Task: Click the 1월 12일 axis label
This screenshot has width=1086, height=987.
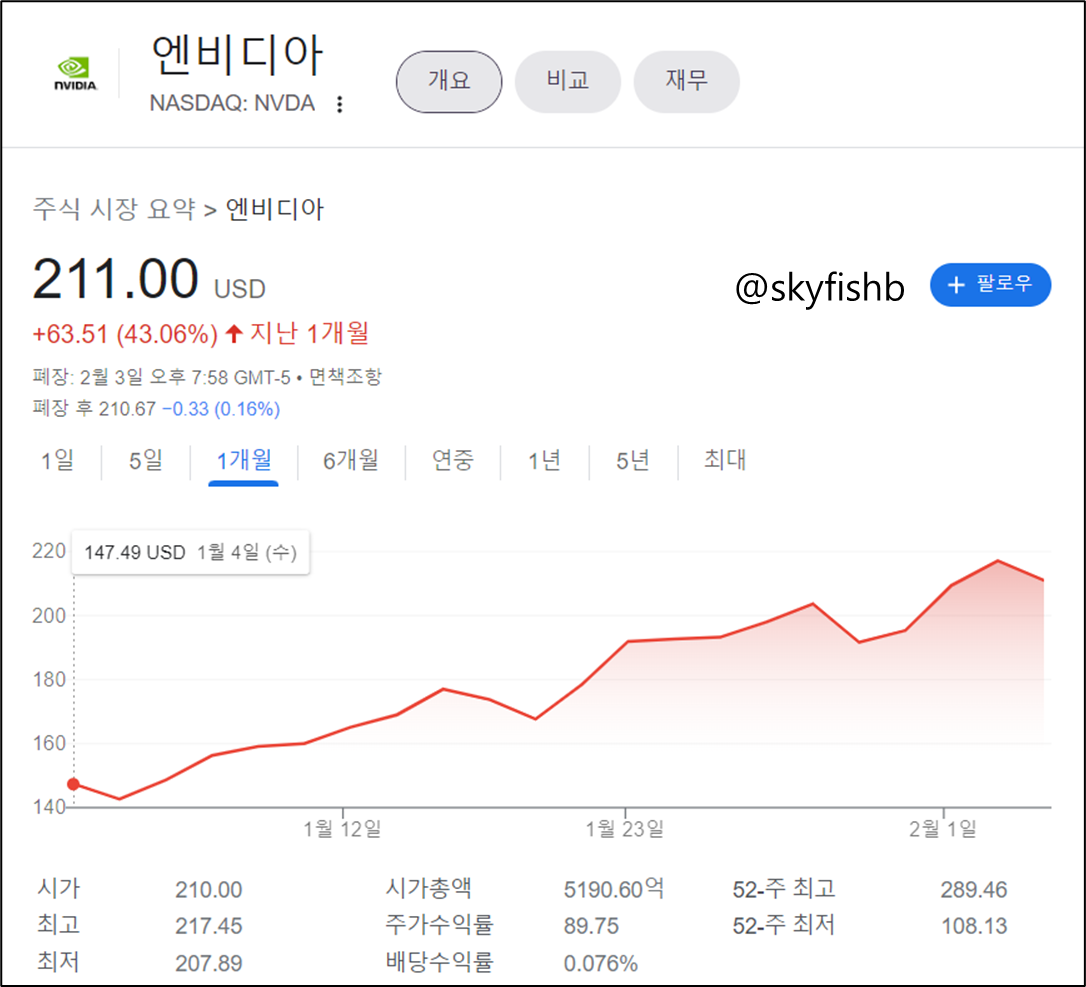Action: [x=342, y=829]
